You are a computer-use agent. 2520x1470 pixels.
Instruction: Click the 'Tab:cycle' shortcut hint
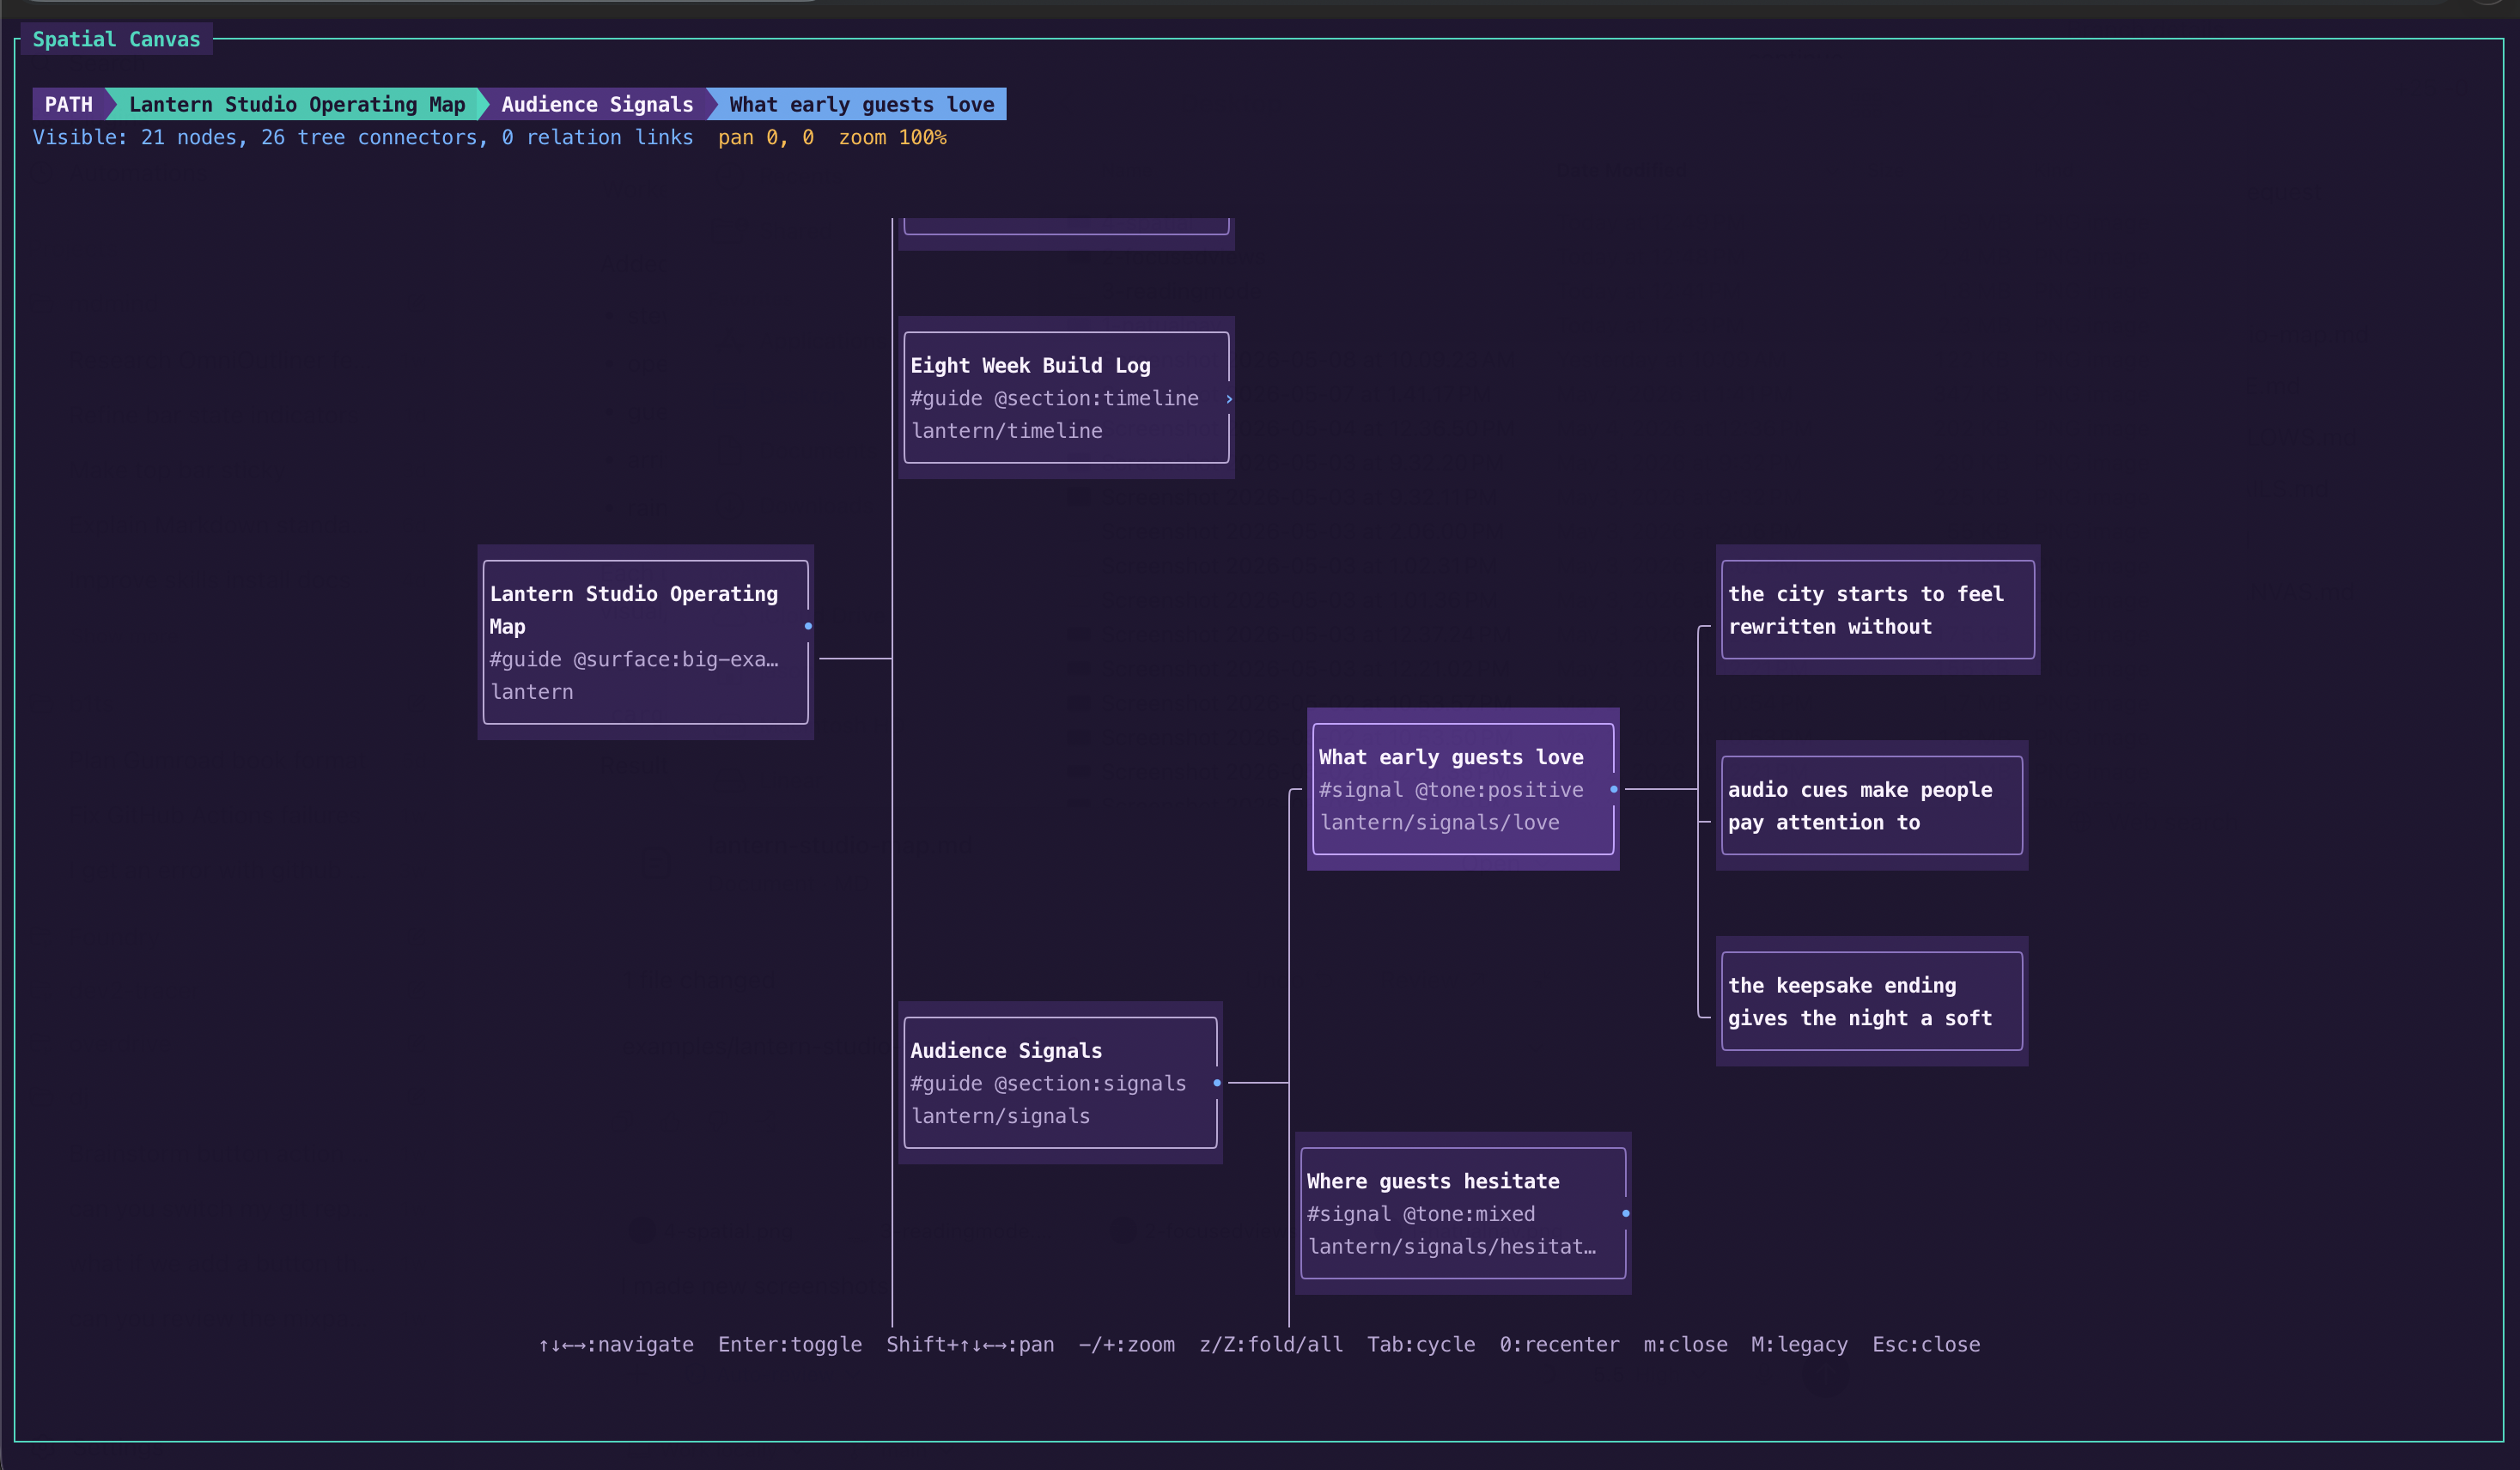tap(1421, 1344)
